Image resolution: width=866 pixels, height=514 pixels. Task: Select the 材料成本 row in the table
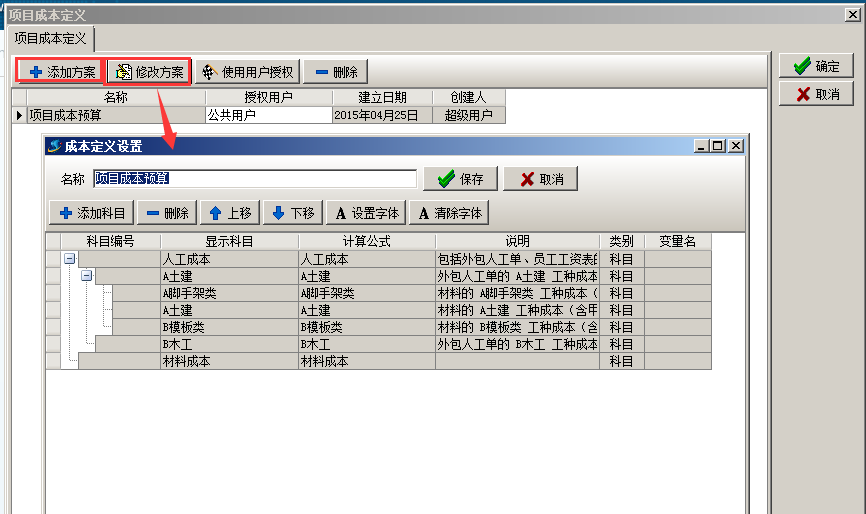[x=229, y=361]
